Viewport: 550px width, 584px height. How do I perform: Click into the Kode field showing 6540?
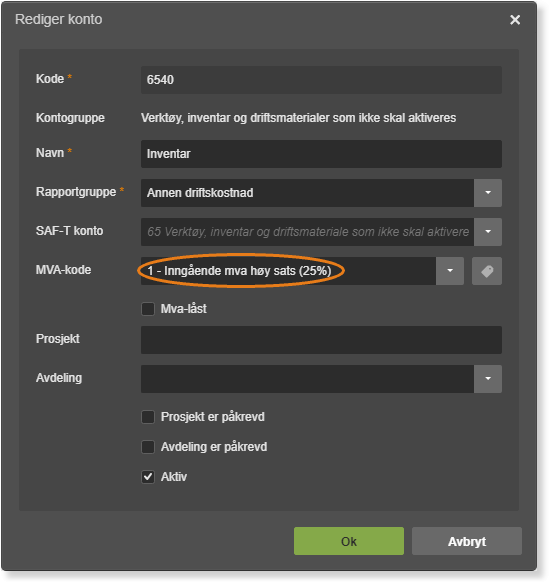[321, 80]
